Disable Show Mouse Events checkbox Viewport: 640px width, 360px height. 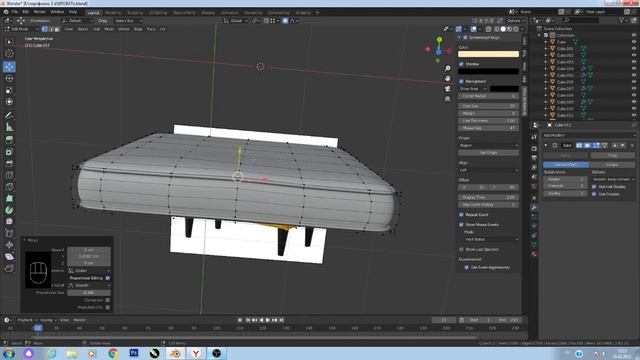coord(461,225)
